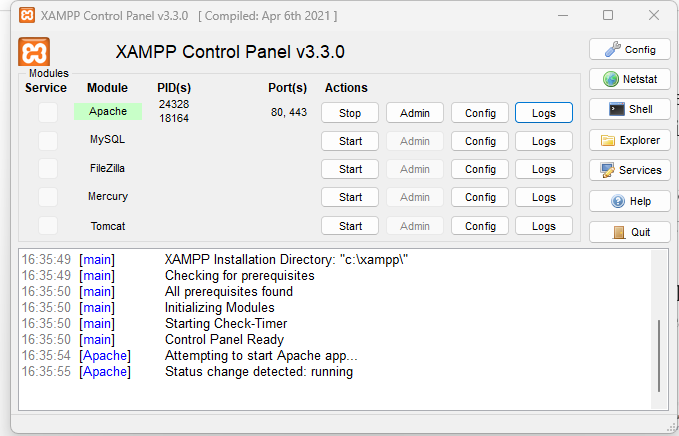679x436 pixels.
Task: Toggle the Tomcat service checkbox
Action: 48,225
